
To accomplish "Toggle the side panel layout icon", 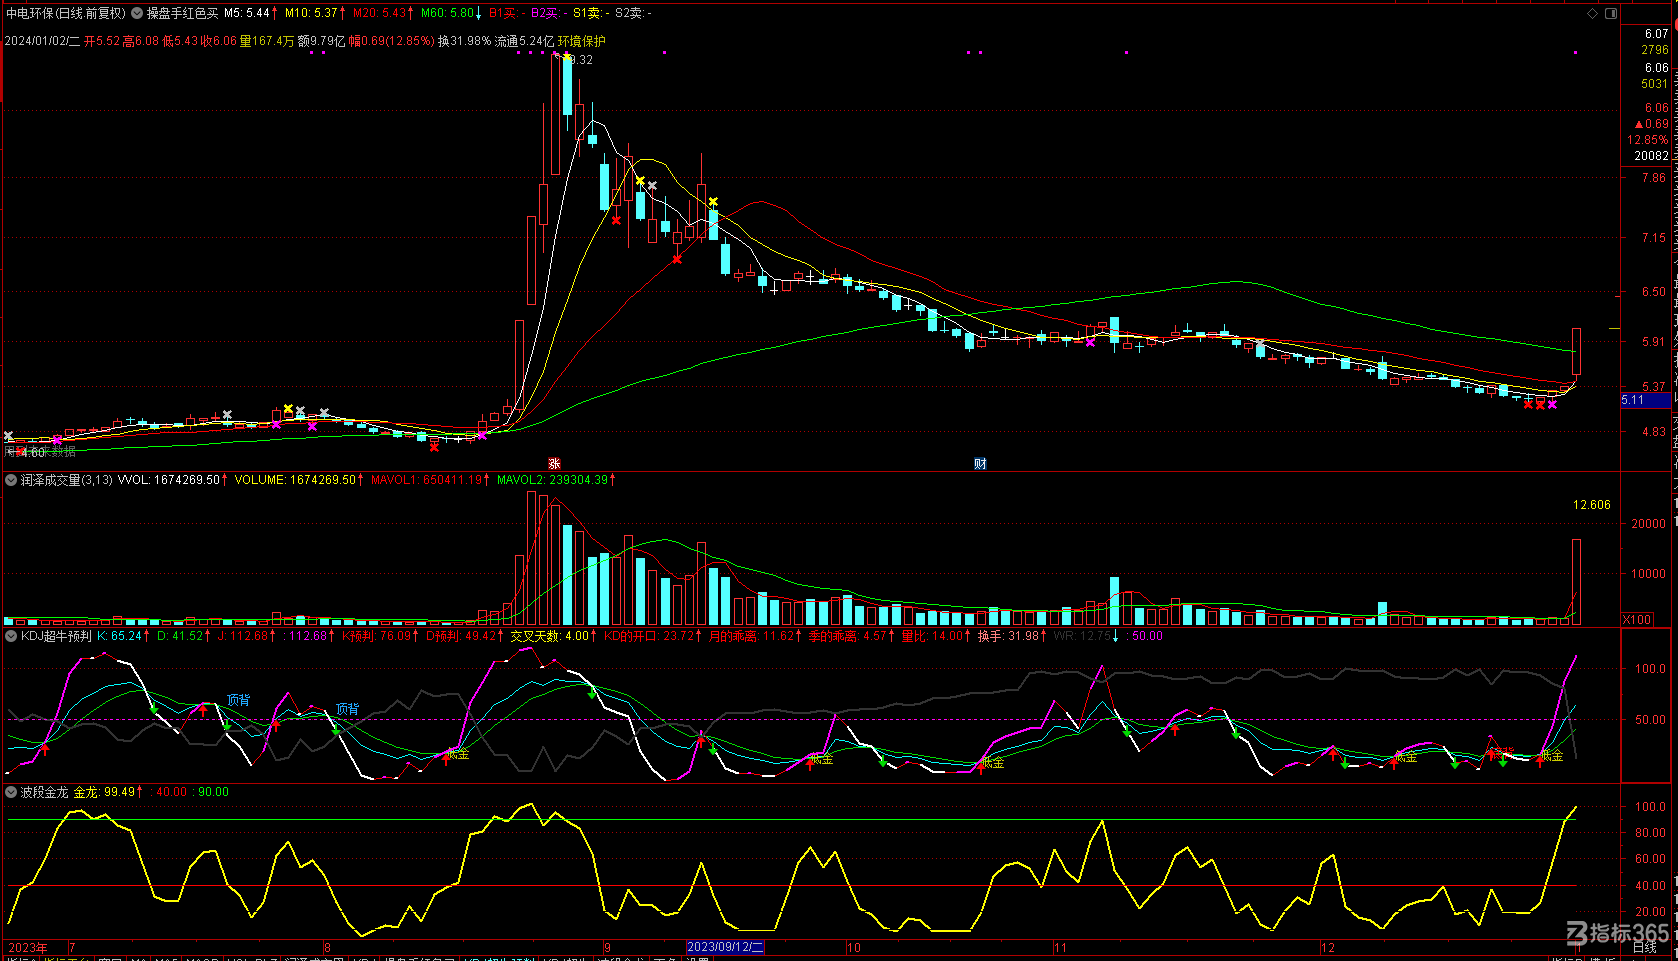I will pos(1610,13).
